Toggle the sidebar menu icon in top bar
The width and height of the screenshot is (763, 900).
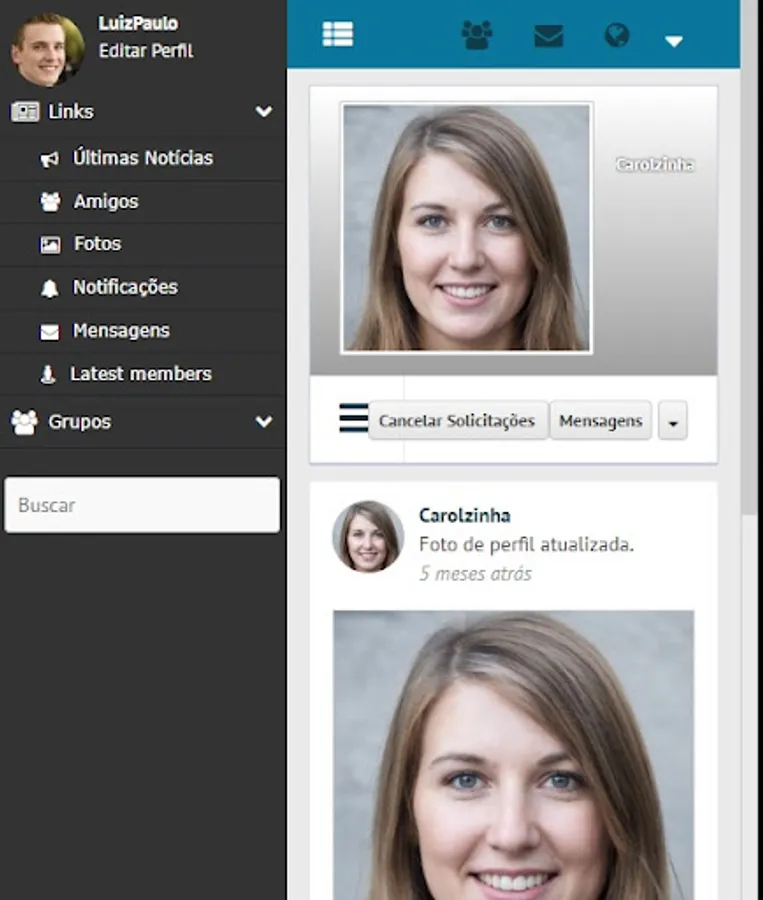[338, 34]
